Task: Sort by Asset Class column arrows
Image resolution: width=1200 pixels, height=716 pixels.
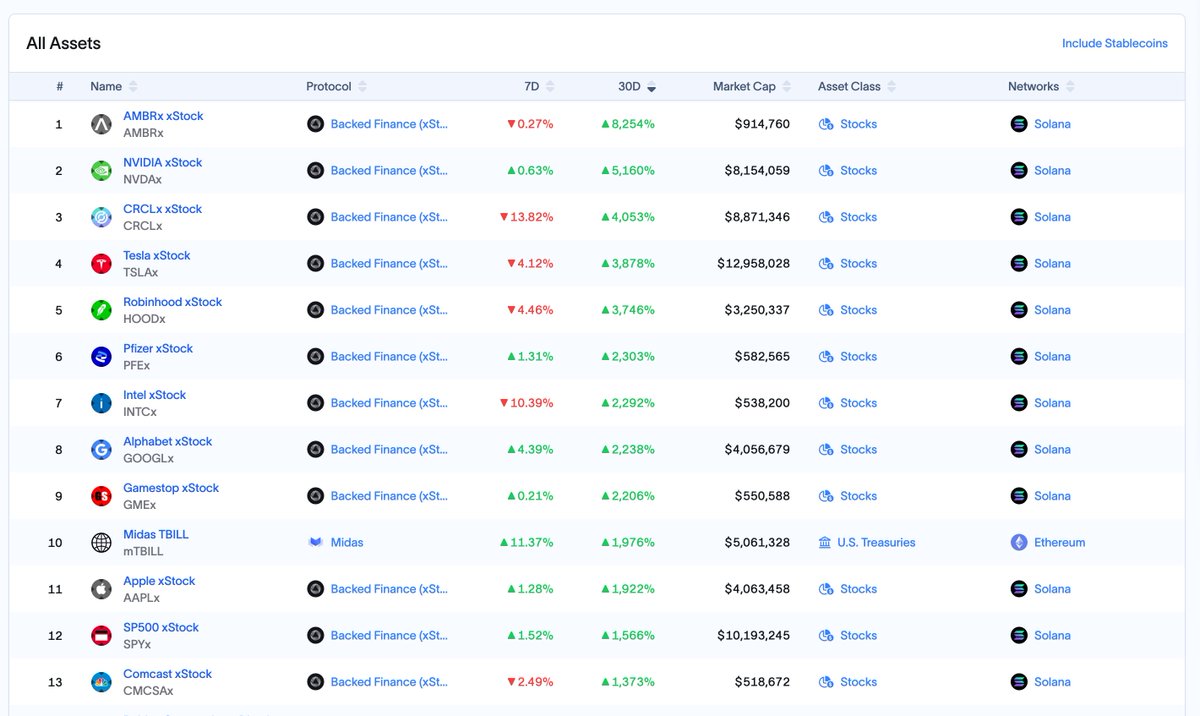Action: pyautogui.click(x=892, y=87)
